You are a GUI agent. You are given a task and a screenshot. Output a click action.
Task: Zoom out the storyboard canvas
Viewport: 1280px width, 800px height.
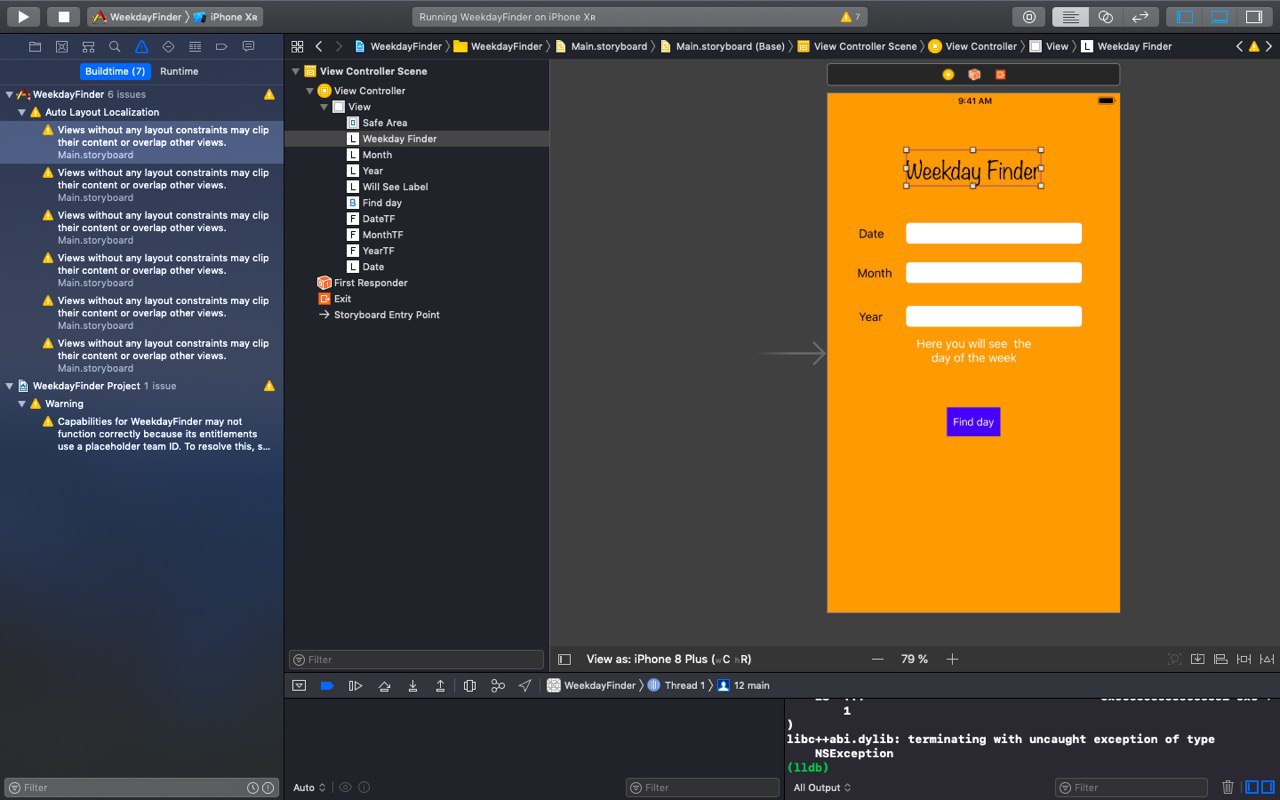pyautogui.click(x=878, y=659)
